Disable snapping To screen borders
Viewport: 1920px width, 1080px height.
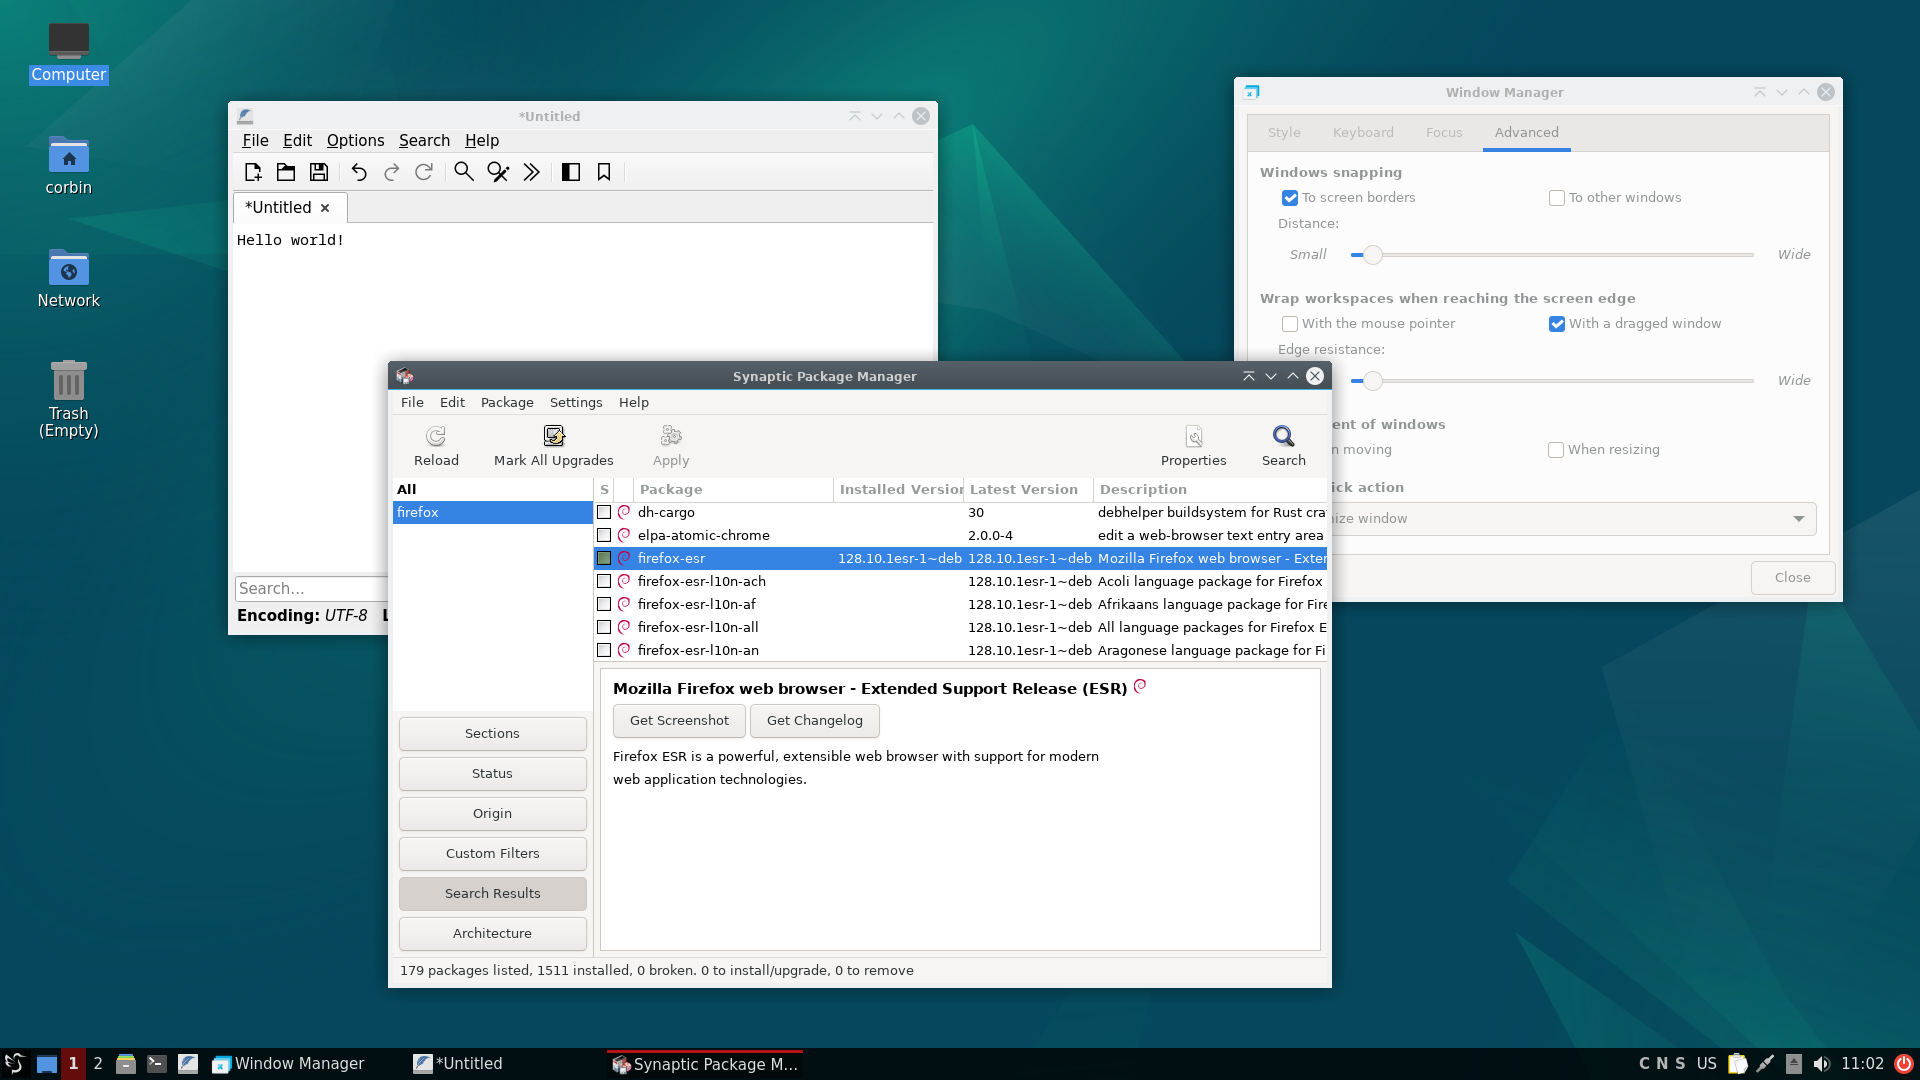tap(1290, 198)
